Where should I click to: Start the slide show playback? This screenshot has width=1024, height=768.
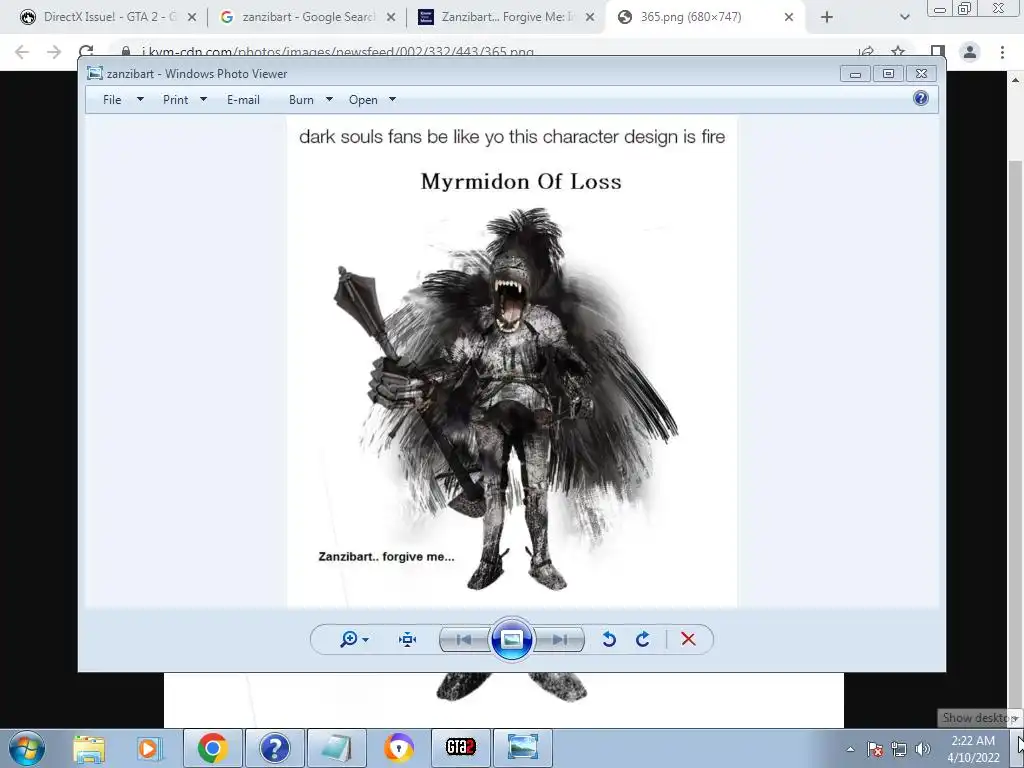pyautogui.click(x=511, y=639)
